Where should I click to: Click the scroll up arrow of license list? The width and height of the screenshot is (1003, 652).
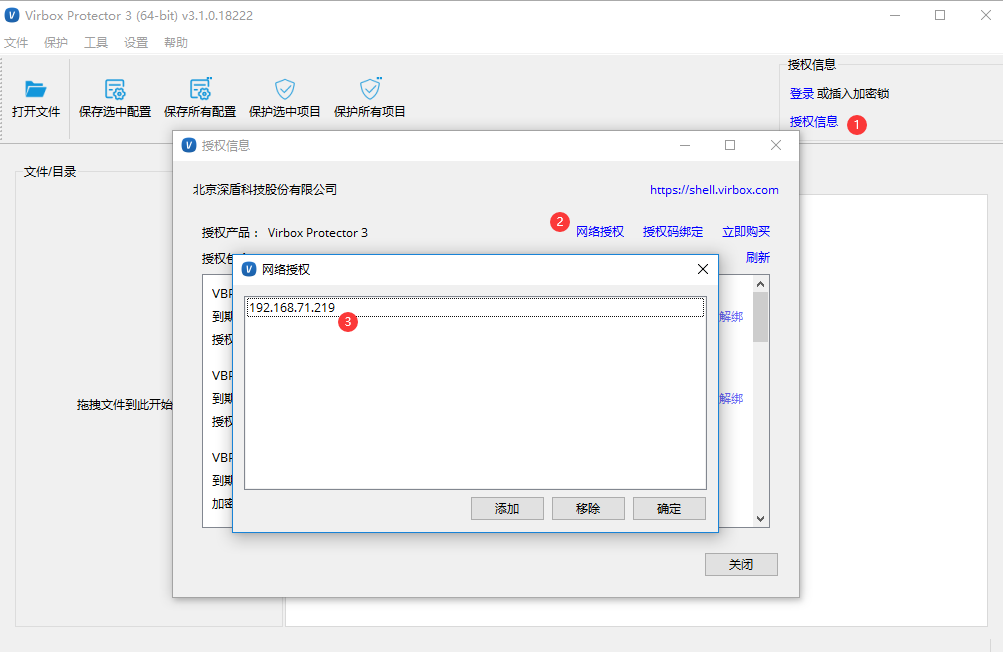761,284
